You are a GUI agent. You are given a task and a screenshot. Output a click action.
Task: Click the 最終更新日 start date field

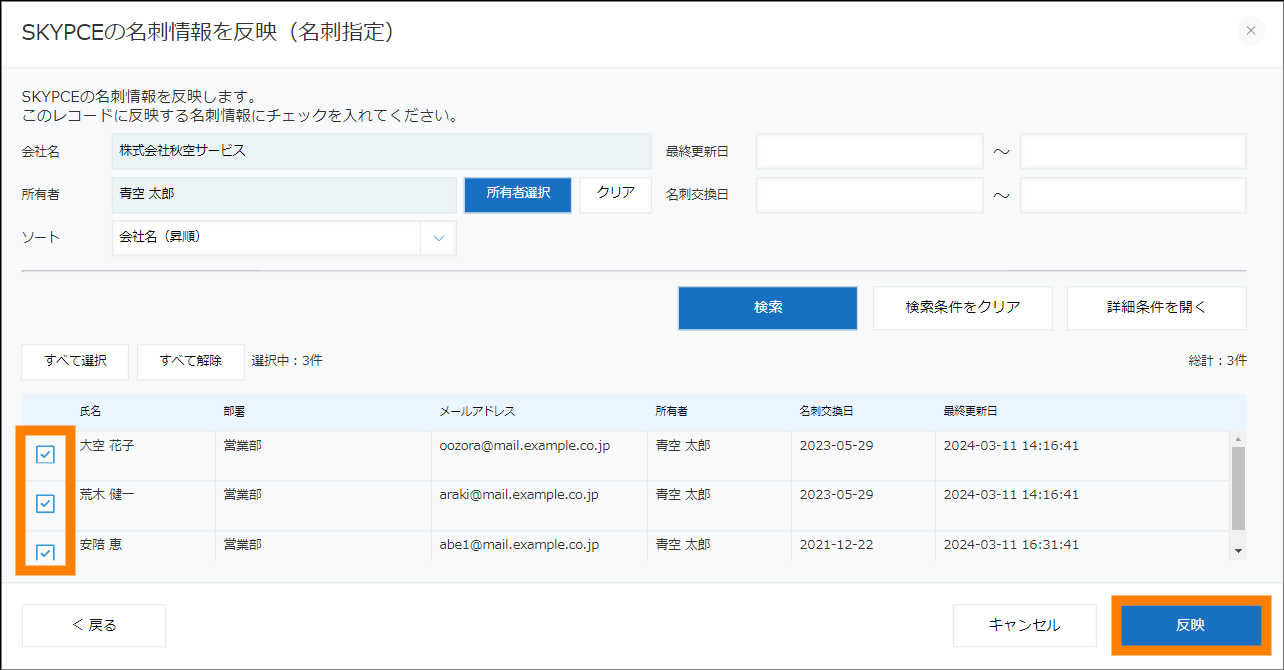[870, 151]
